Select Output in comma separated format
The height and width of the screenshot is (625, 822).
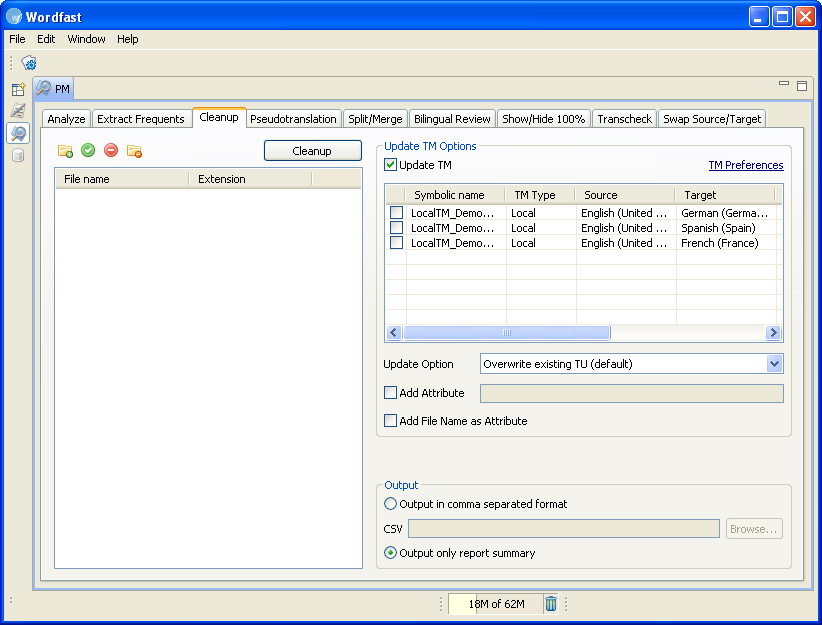coord(391,504)
